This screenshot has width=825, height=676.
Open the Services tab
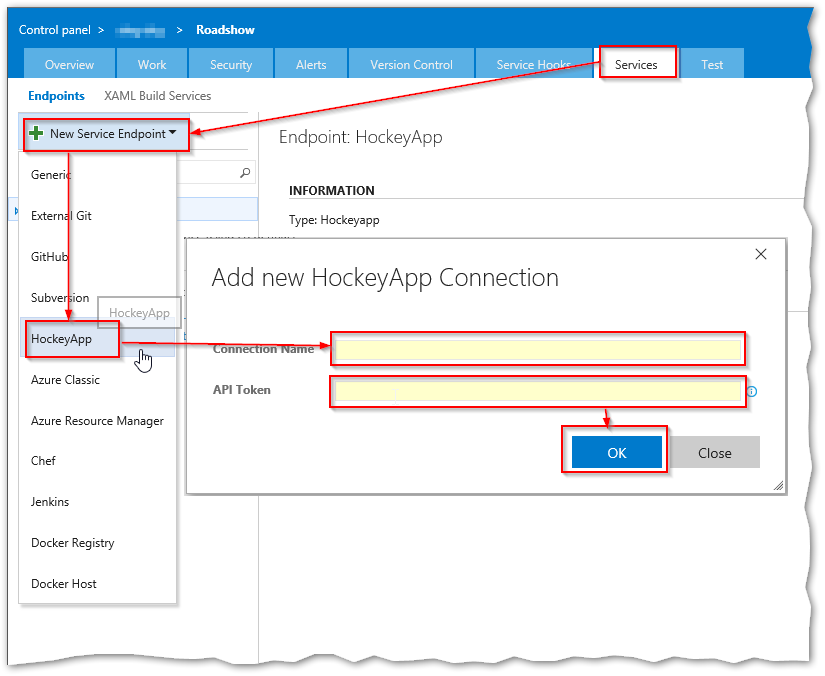636,64
